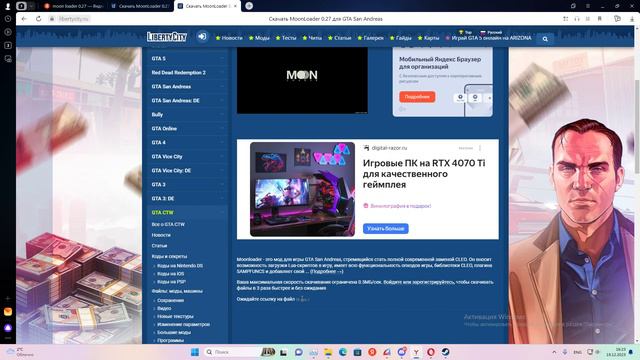640x360 pixels.
Task: Open the Статьи menu item
Action: pyautogui.click(x=340, y=38)
